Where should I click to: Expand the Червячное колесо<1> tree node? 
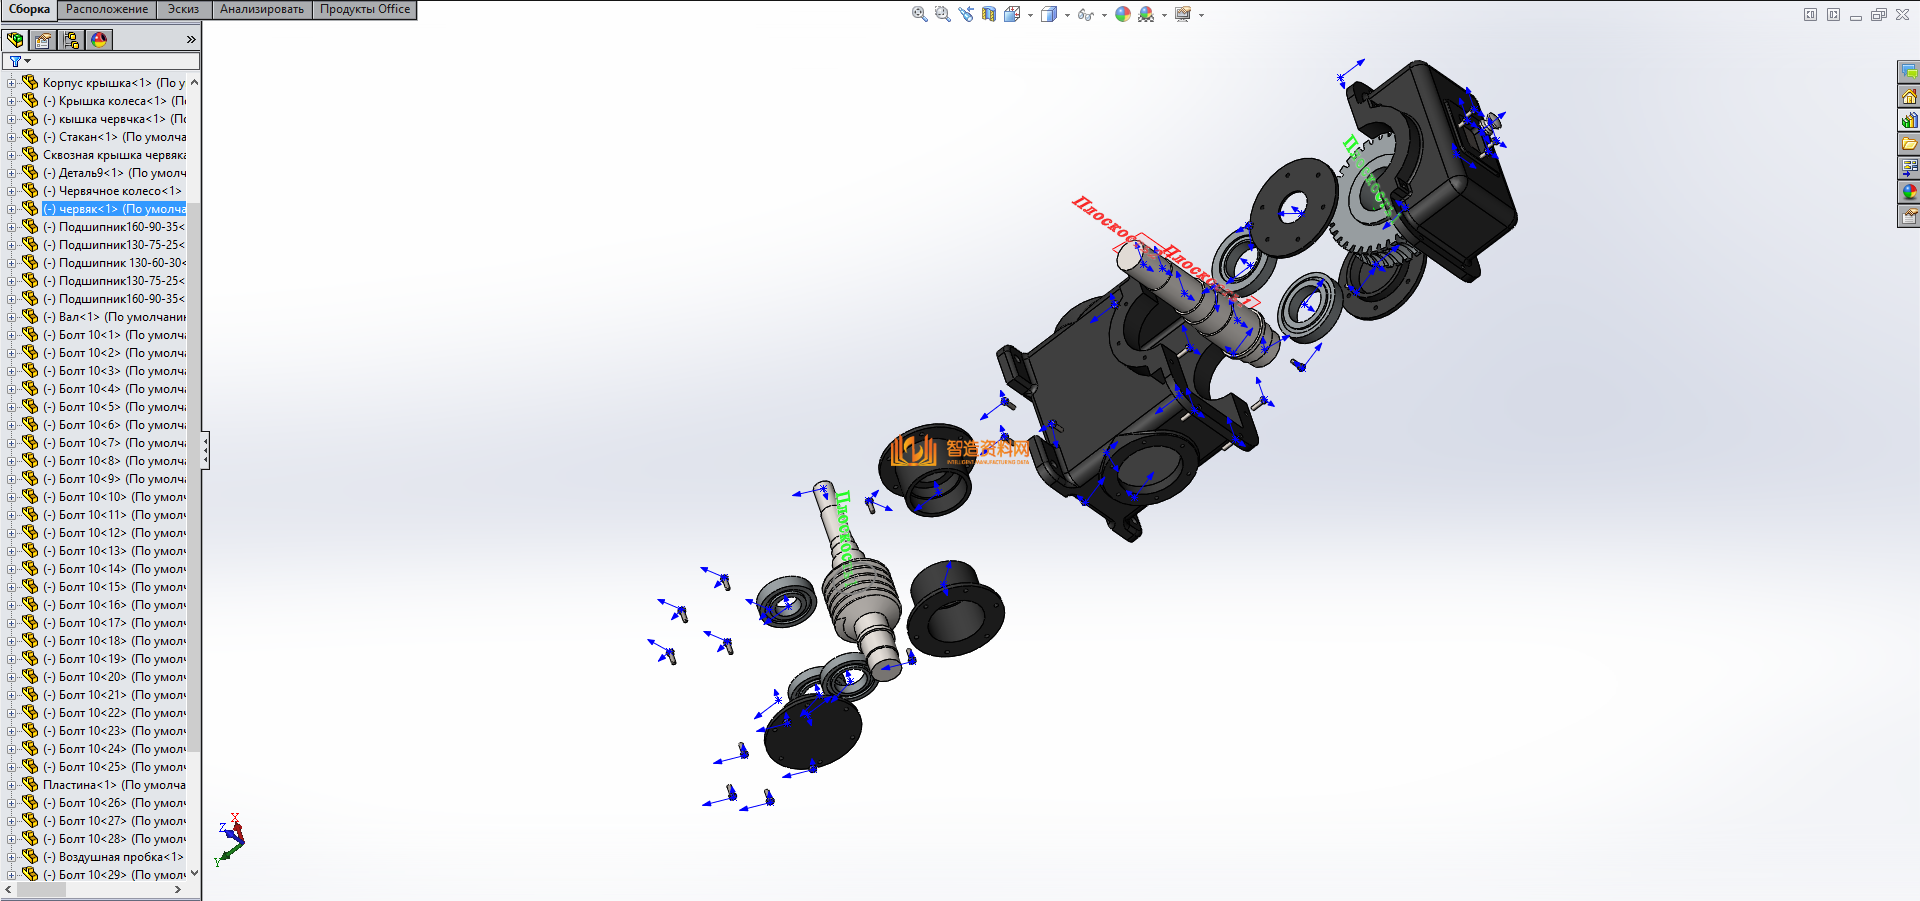click(x=11, y=191)
